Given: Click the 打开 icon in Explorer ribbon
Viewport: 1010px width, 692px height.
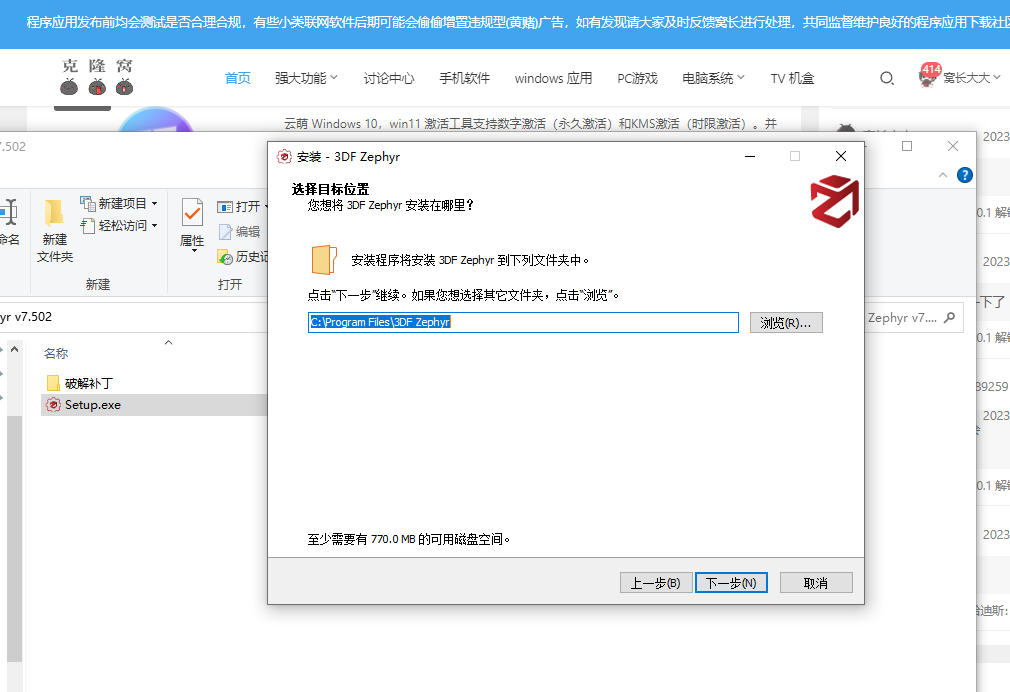Looking at the screenshot, I should point(225,207).
